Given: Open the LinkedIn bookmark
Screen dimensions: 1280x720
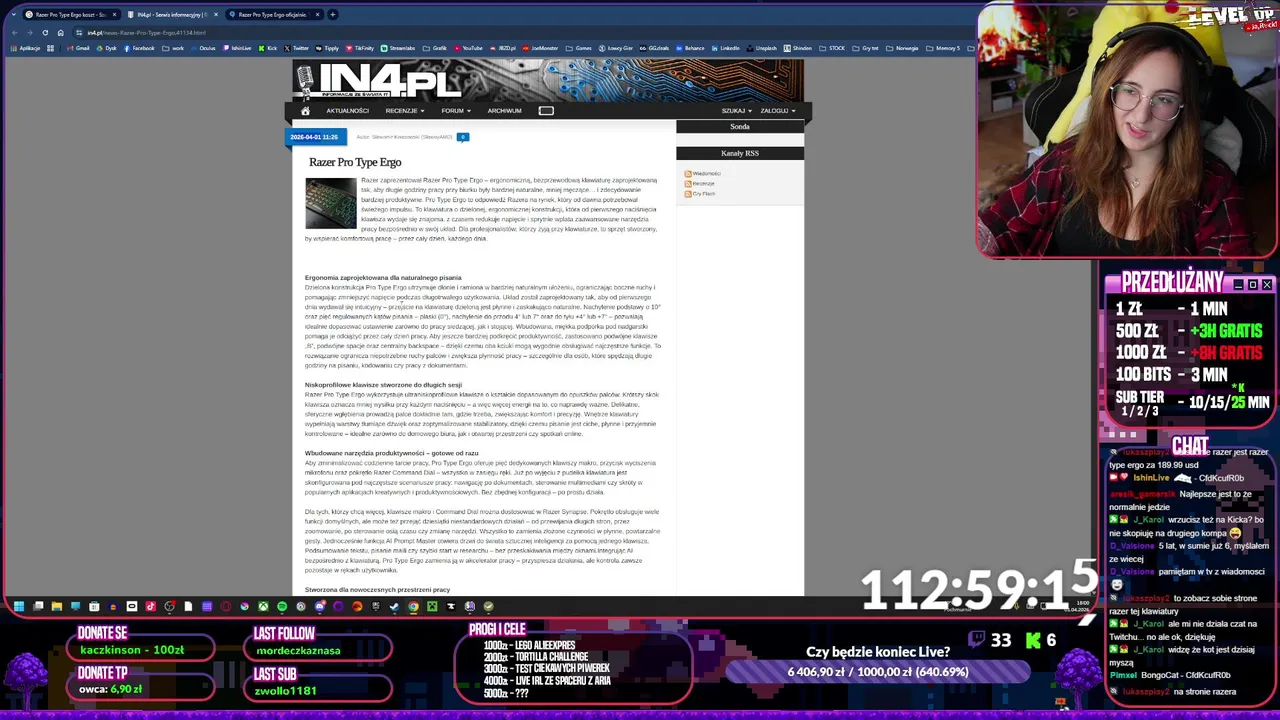Looking at the screenshot, I should (x=725, y=48).
